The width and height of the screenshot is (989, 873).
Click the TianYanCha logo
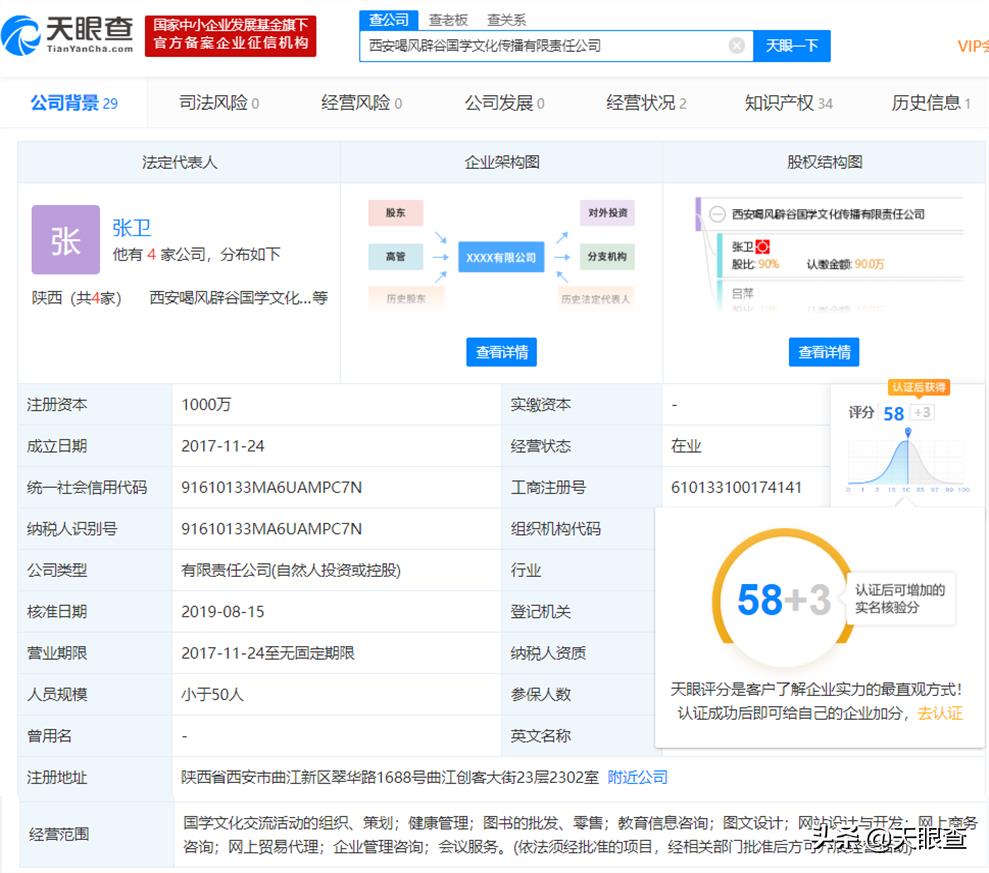click(x=68, y=35)
